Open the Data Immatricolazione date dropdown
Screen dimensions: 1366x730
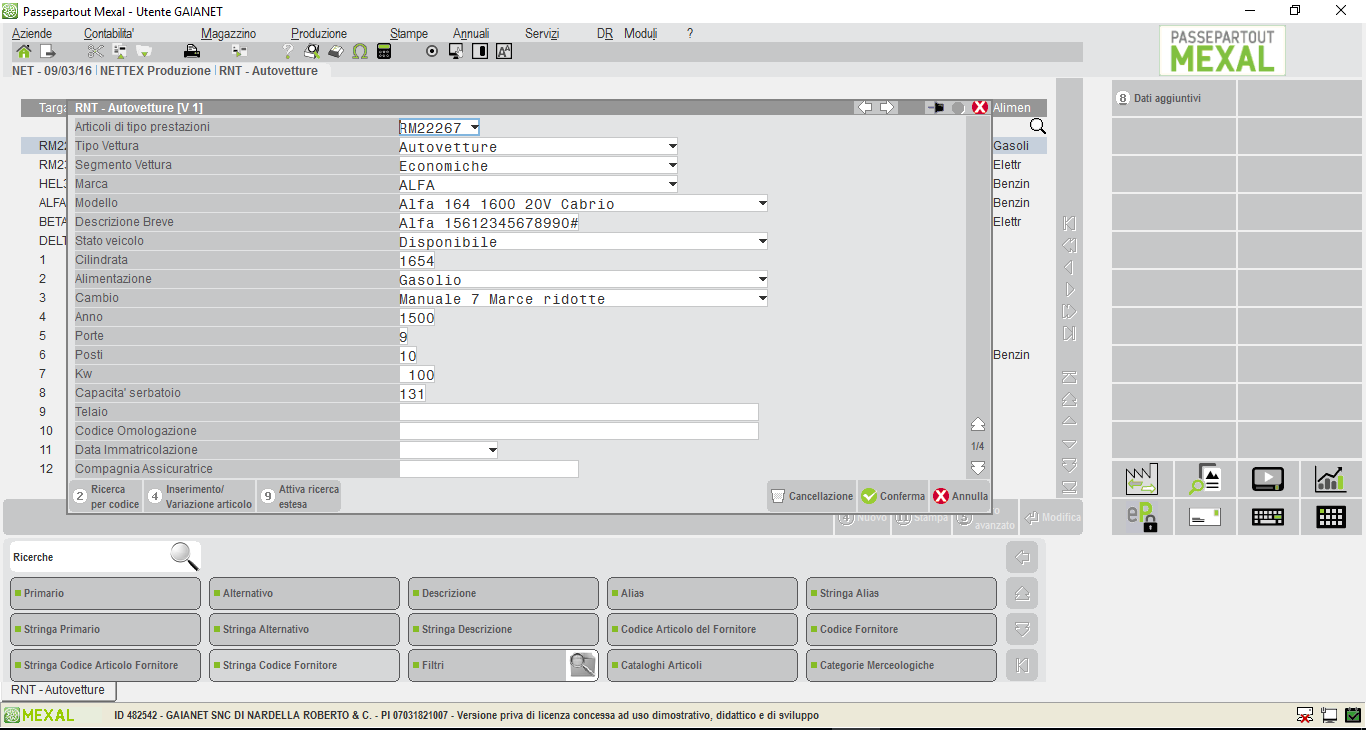492,451
